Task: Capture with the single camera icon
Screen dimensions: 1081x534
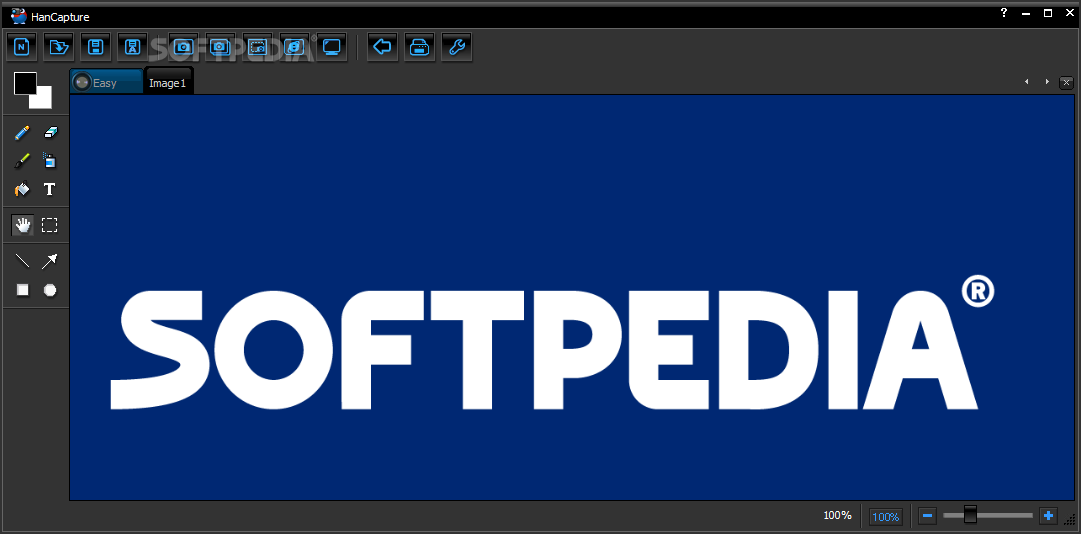Action: (x=183, y=47)
